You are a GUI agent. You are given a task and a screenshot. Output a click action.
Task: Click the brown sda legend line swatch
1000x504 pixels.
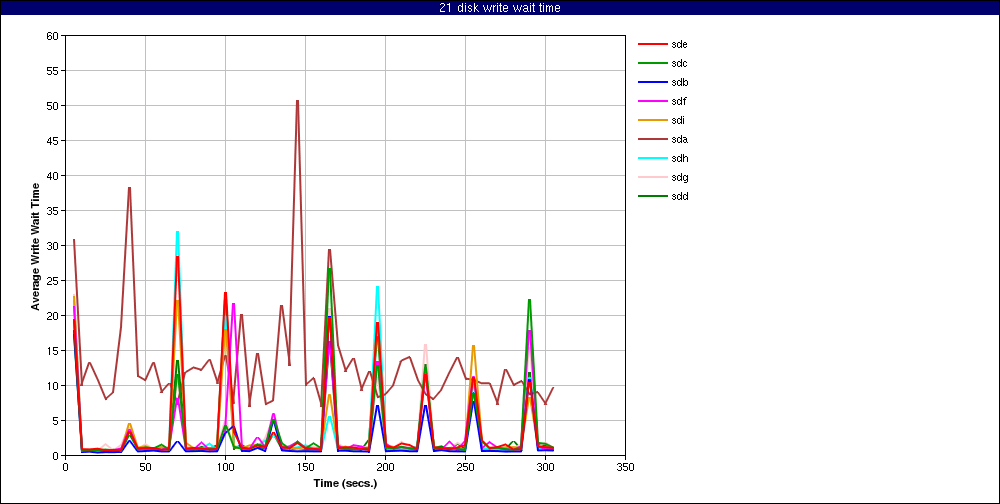651,139
